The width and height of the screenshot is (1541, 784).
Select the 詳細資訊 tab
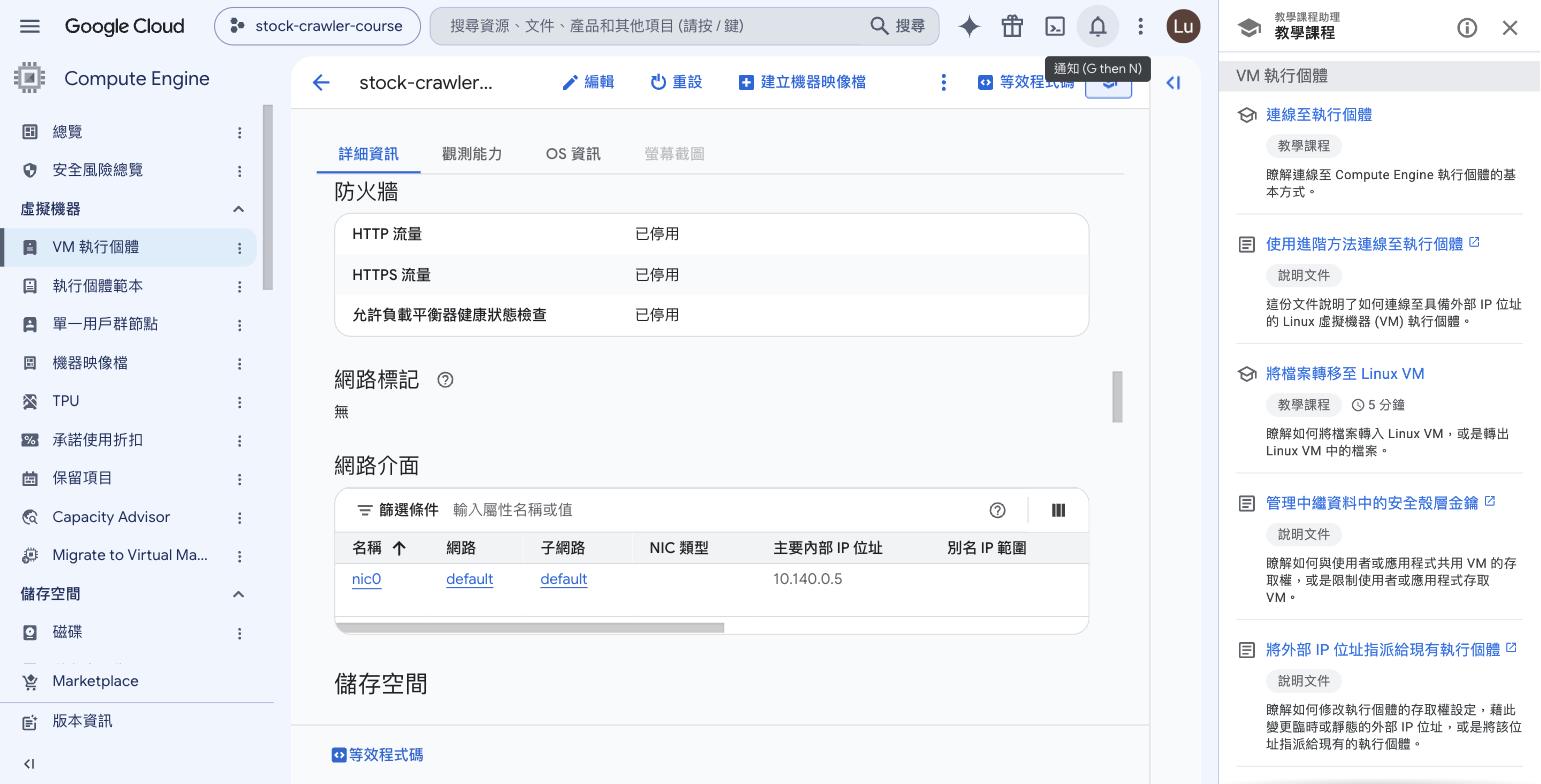pos(368,154)
